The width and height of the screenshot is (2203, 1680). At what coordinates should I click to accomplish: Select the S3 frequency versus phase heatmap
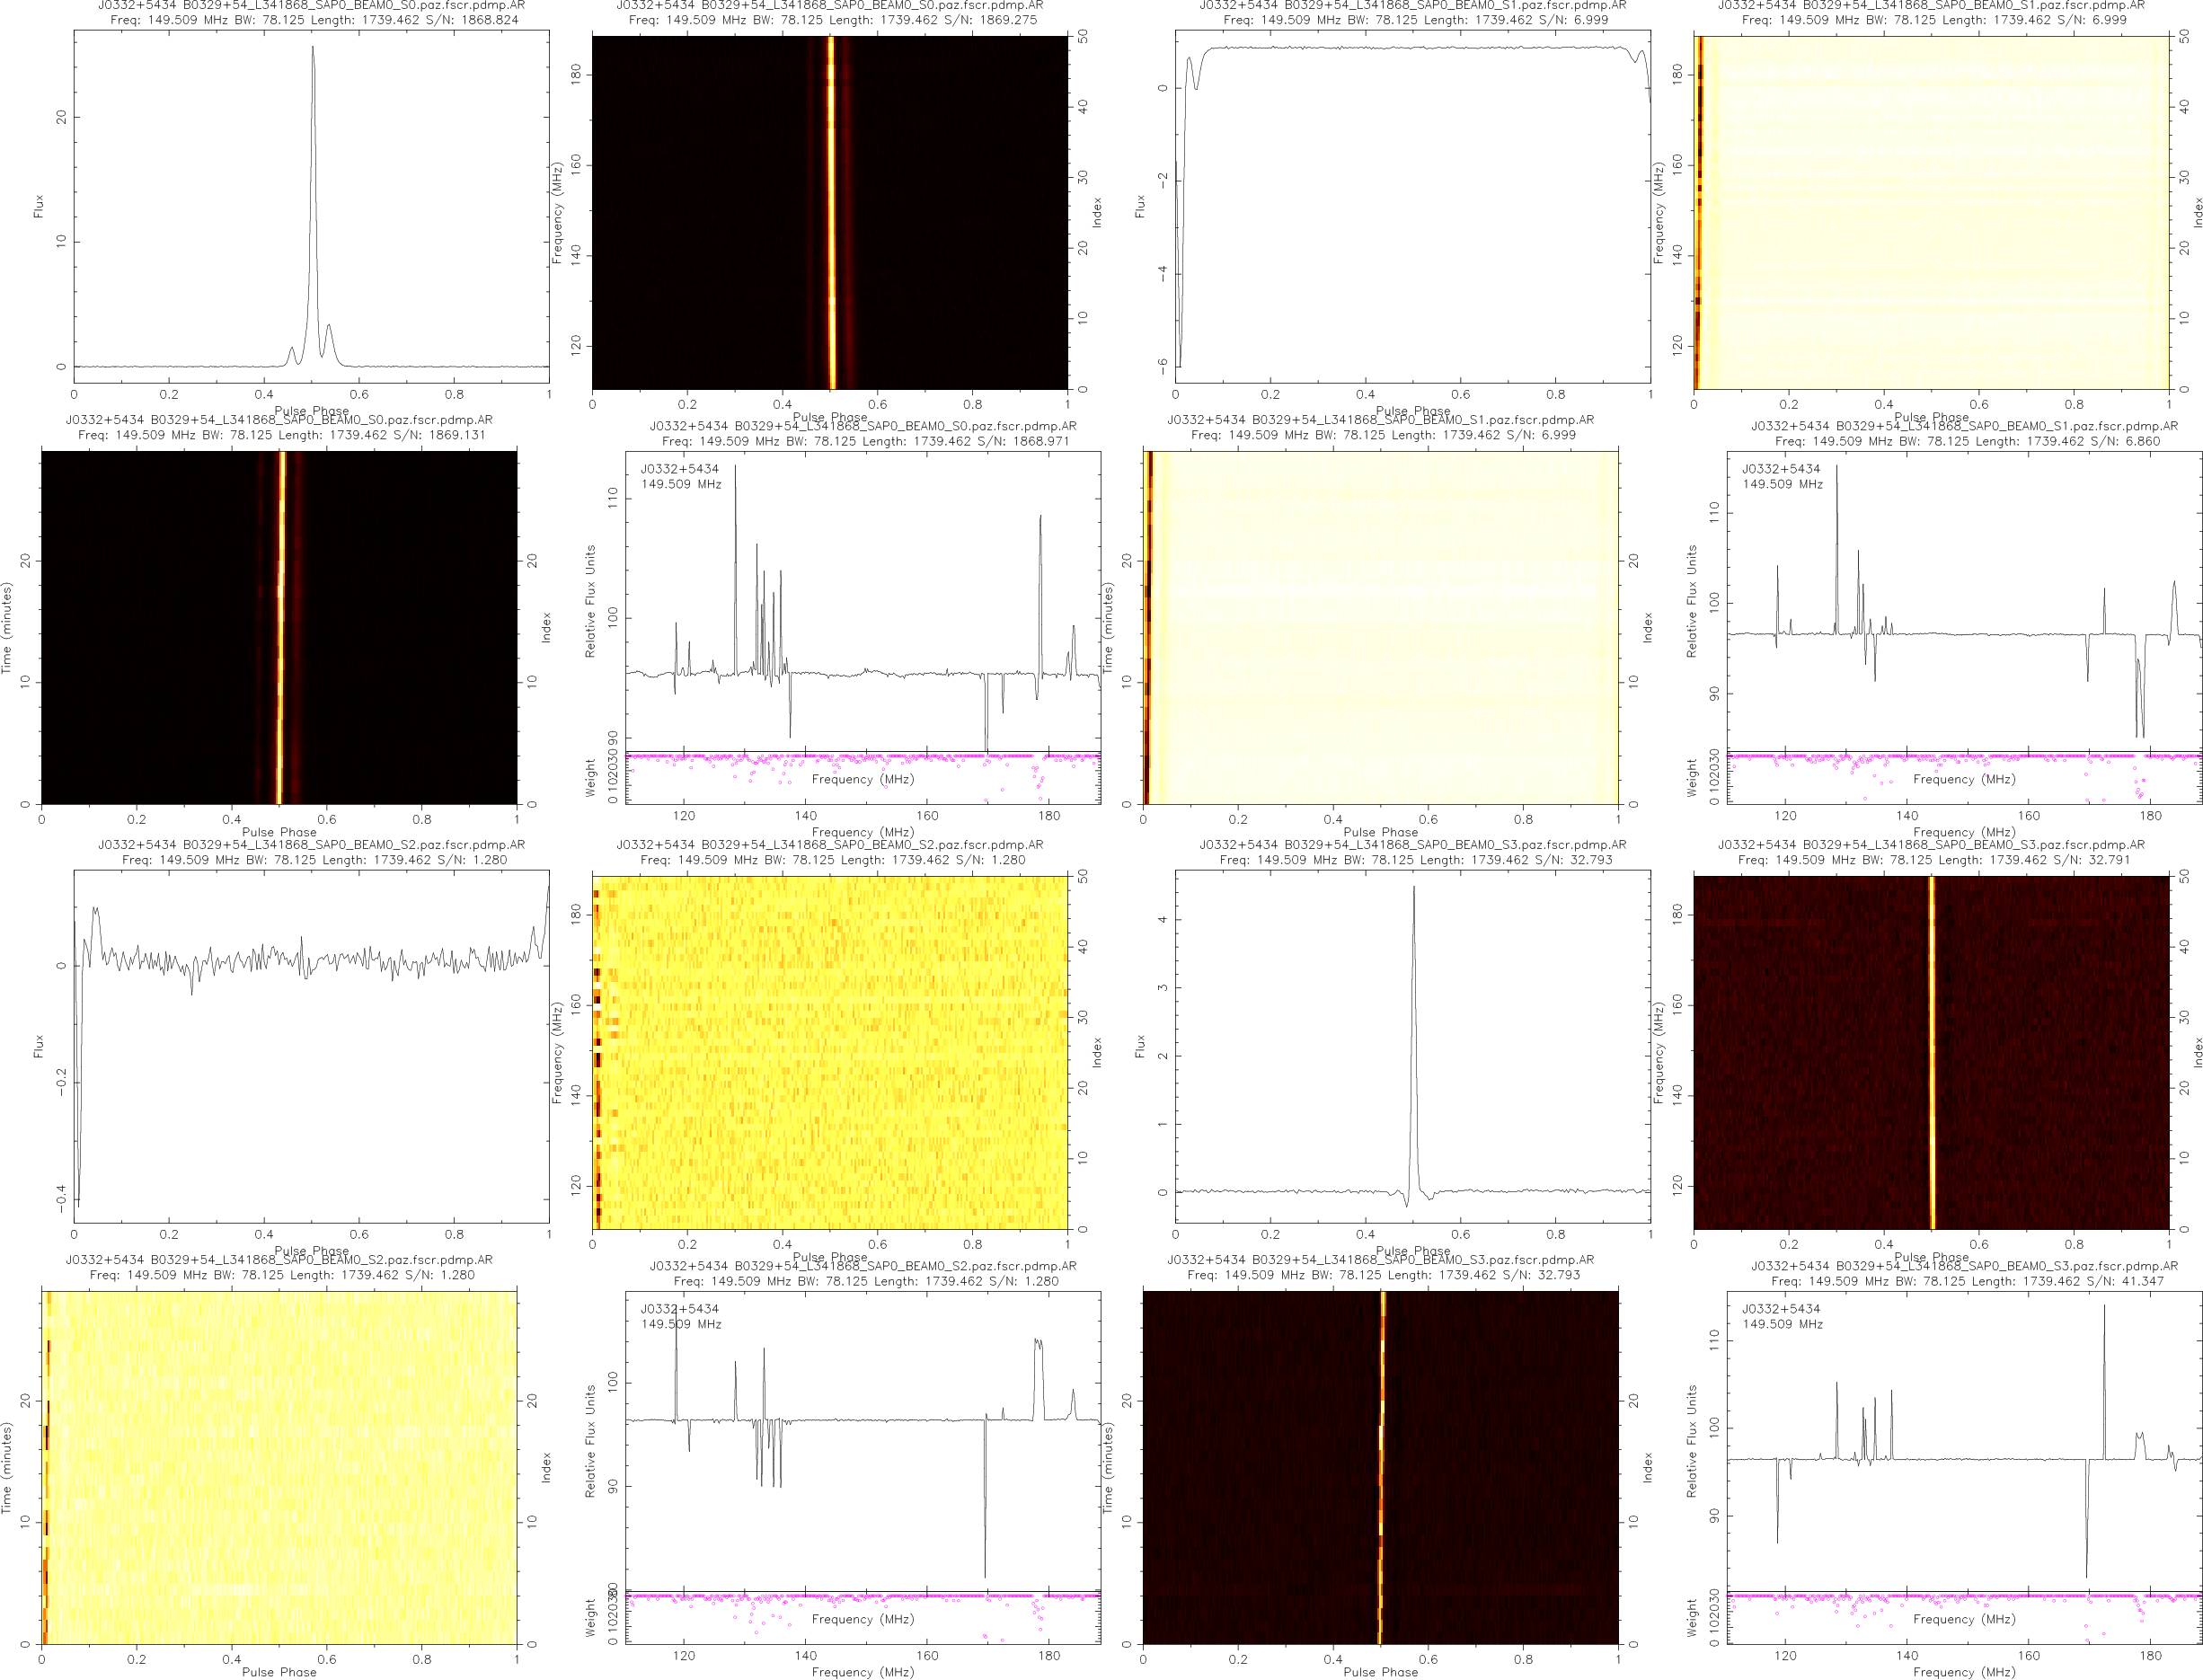(x=1931, y=1052)
